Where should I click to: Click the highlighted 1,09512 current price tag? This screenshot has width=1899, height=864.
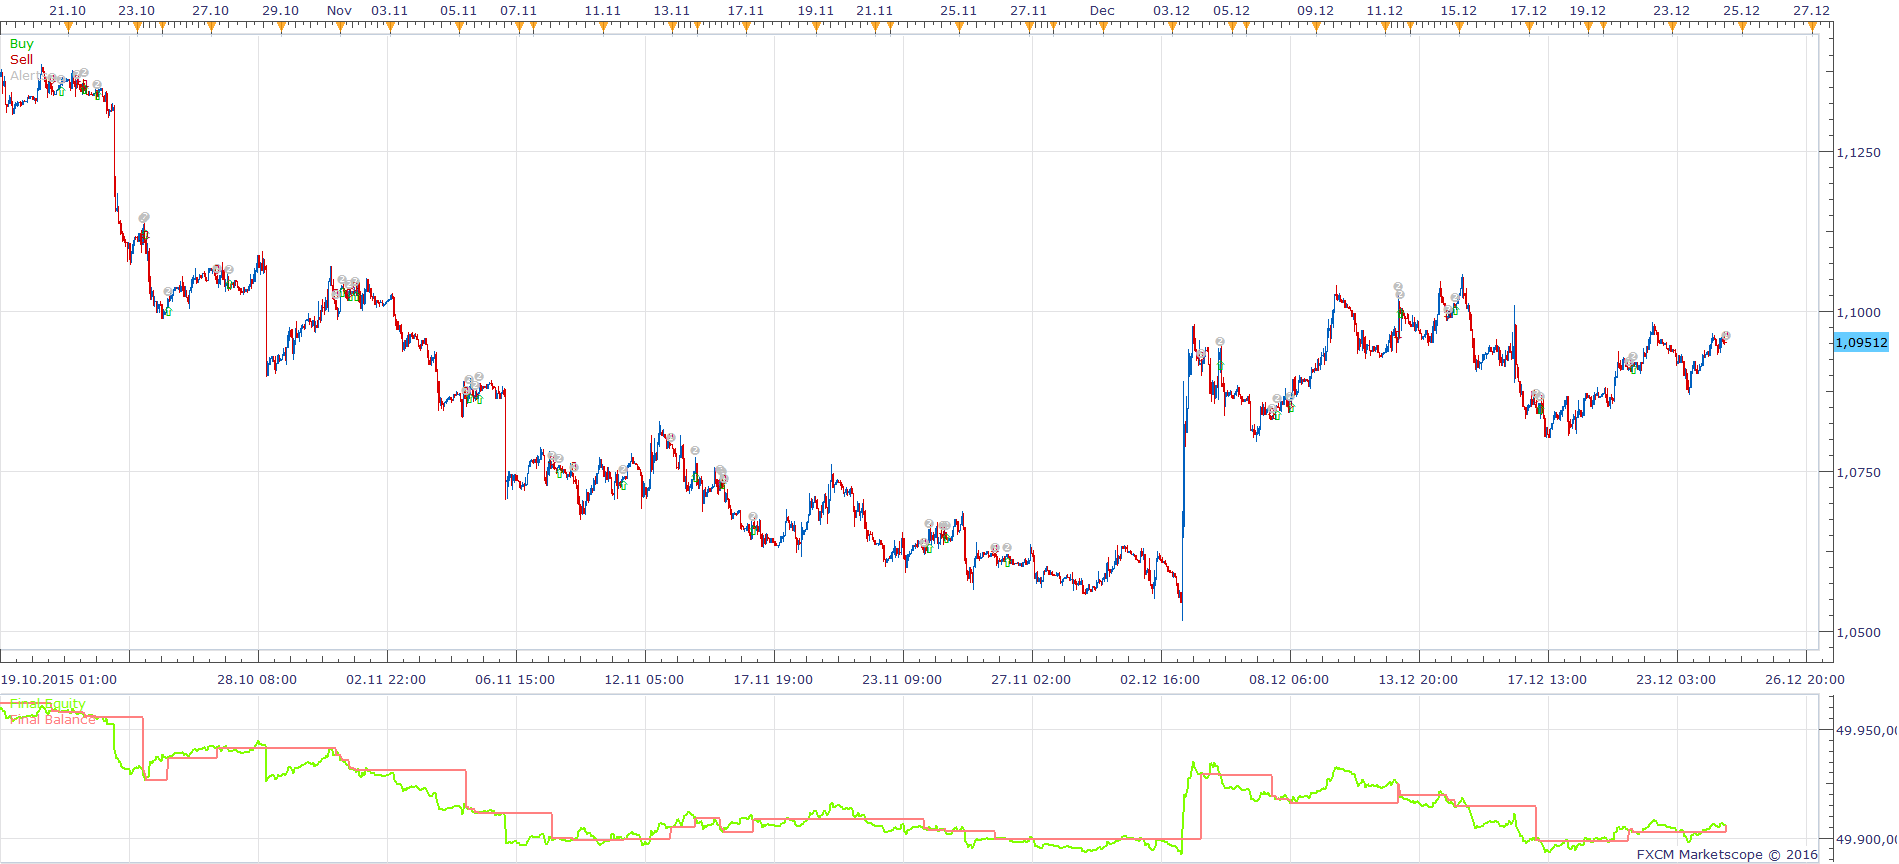[1861, 342]
